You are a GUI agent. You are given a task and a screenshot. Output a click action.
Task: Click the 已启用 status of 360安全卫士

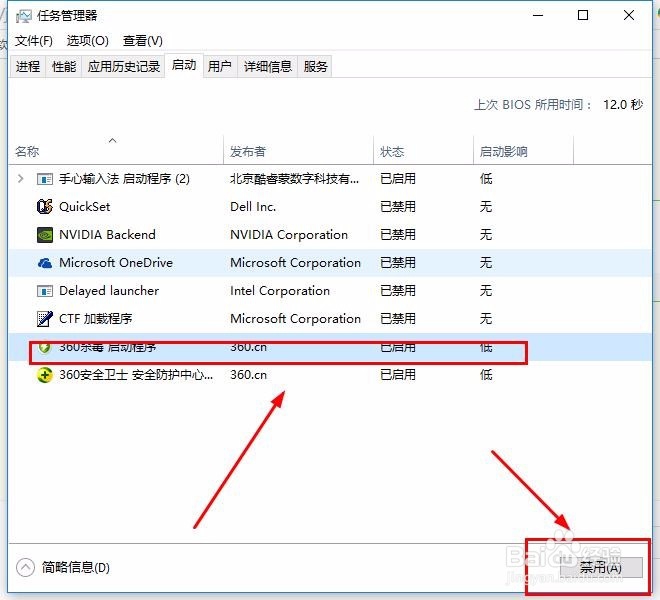(398, 375)
